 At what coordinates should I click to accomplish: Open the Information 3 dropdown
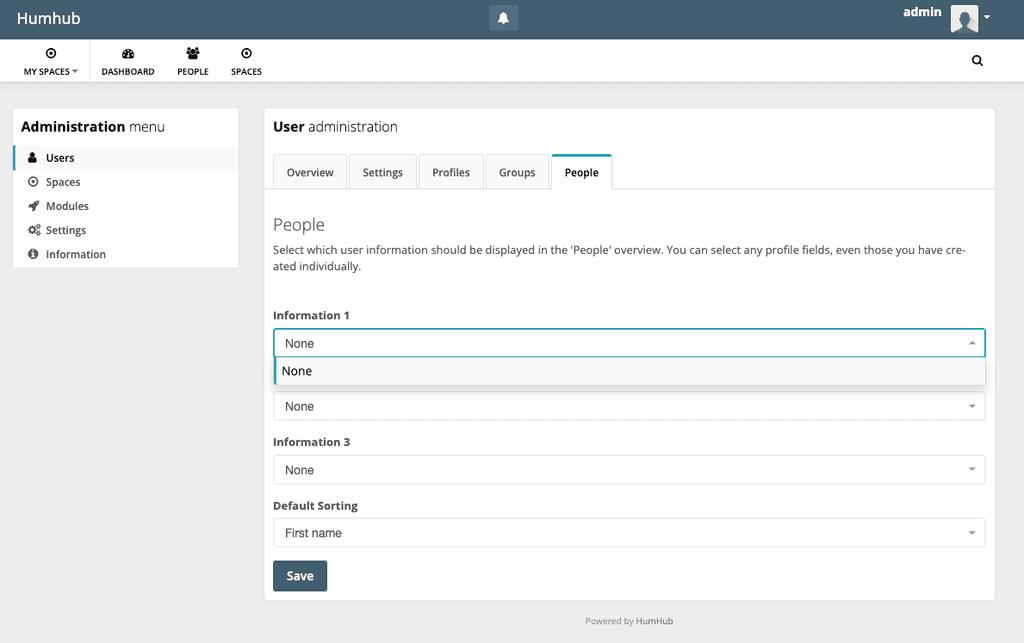click(629, 470)
